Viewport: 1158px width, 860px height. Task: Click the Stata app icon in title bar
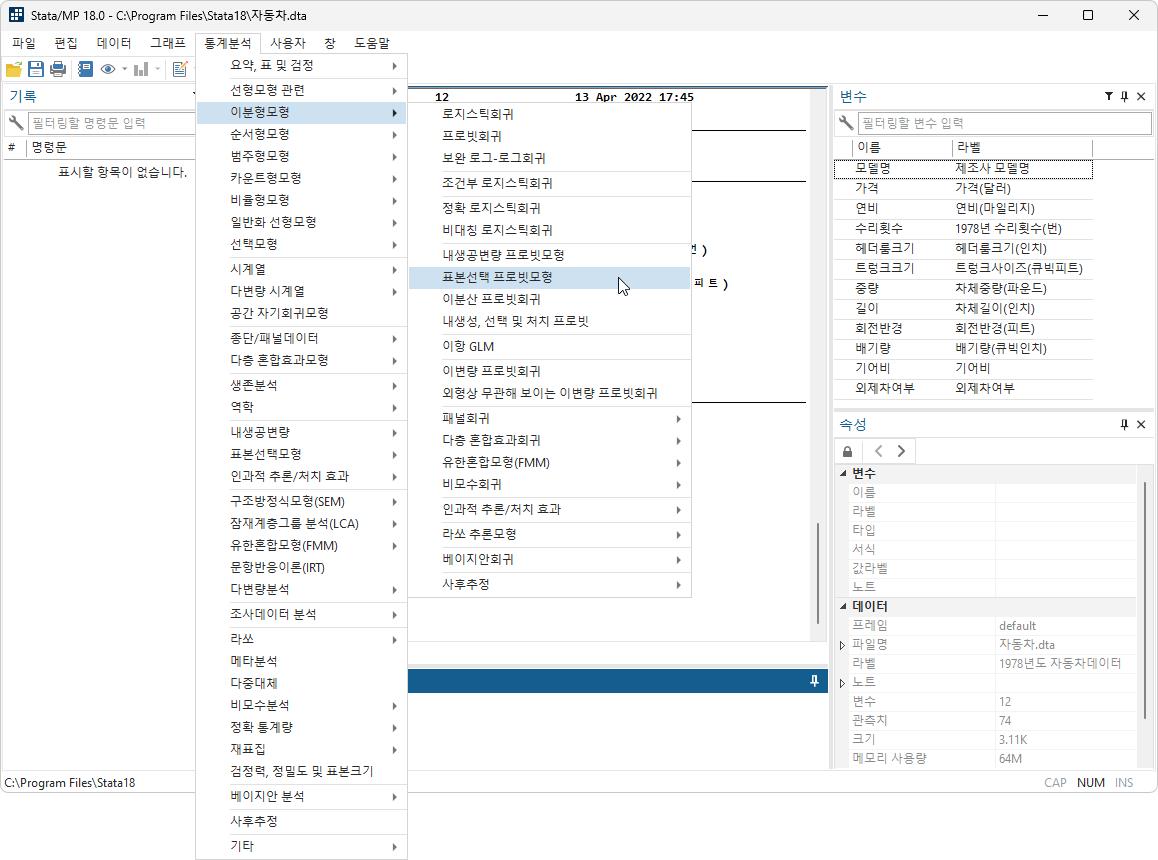16,15
